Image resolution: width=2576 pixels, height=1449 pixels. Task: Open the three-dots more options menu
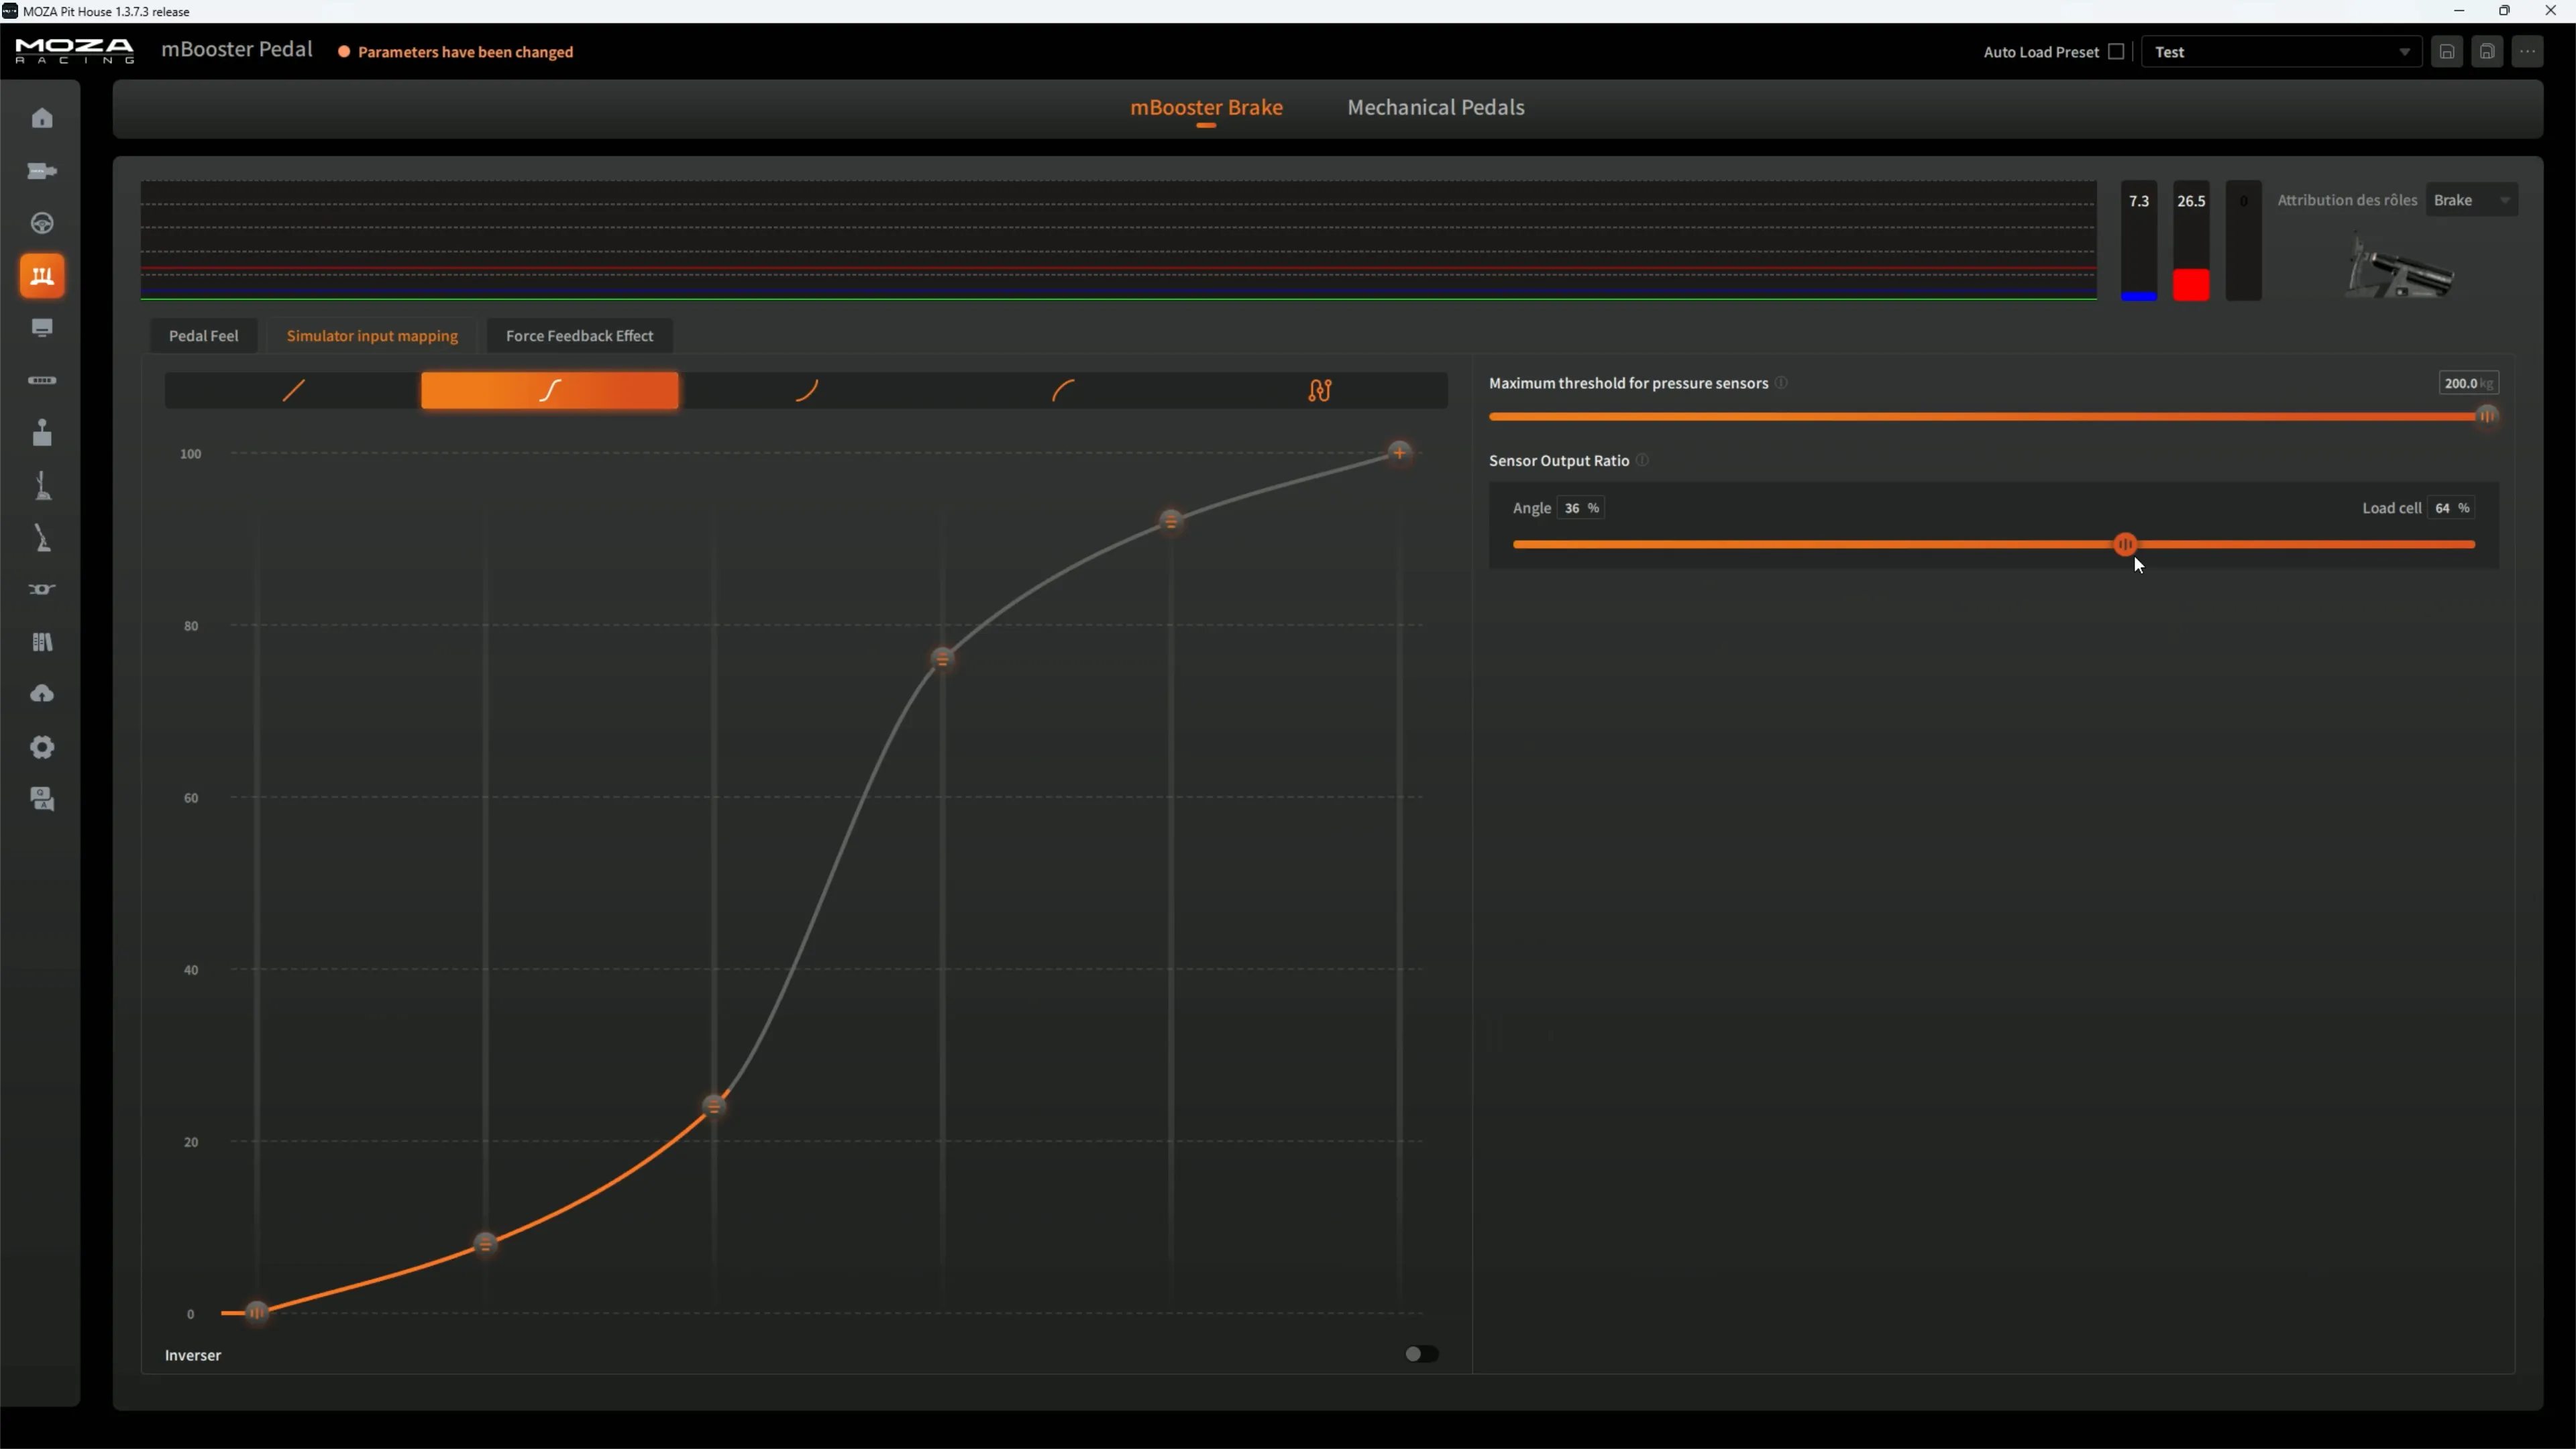(x=2528, y=52)
